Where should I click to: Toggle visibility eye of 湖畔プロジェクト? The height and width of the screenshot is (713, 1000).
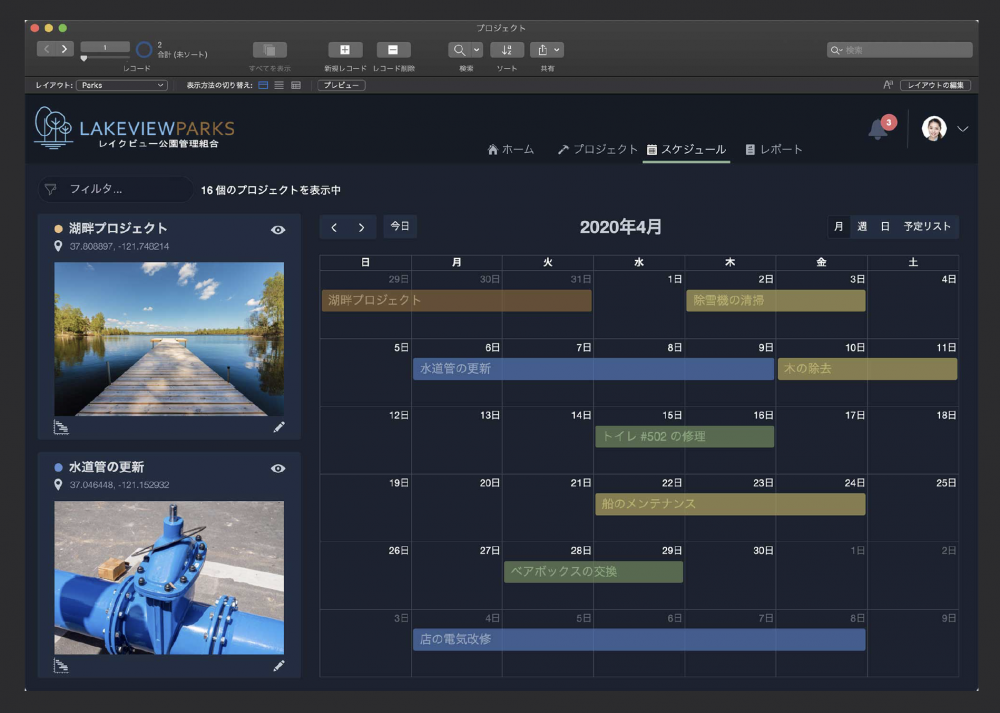click(278, 230)
